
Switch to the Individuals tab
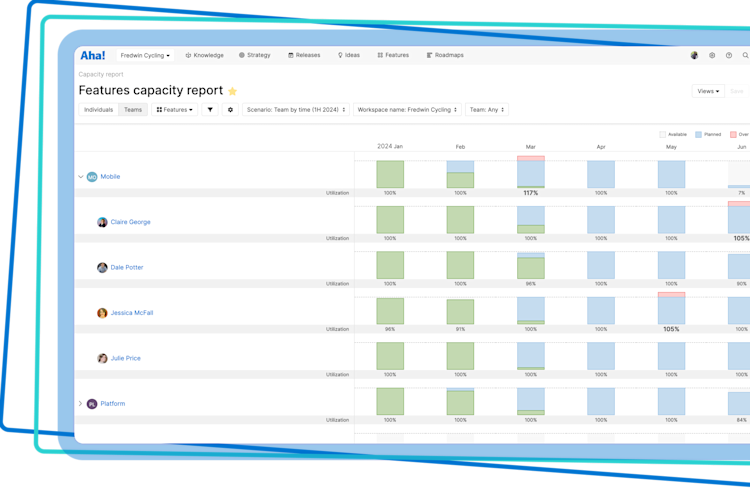99,110
